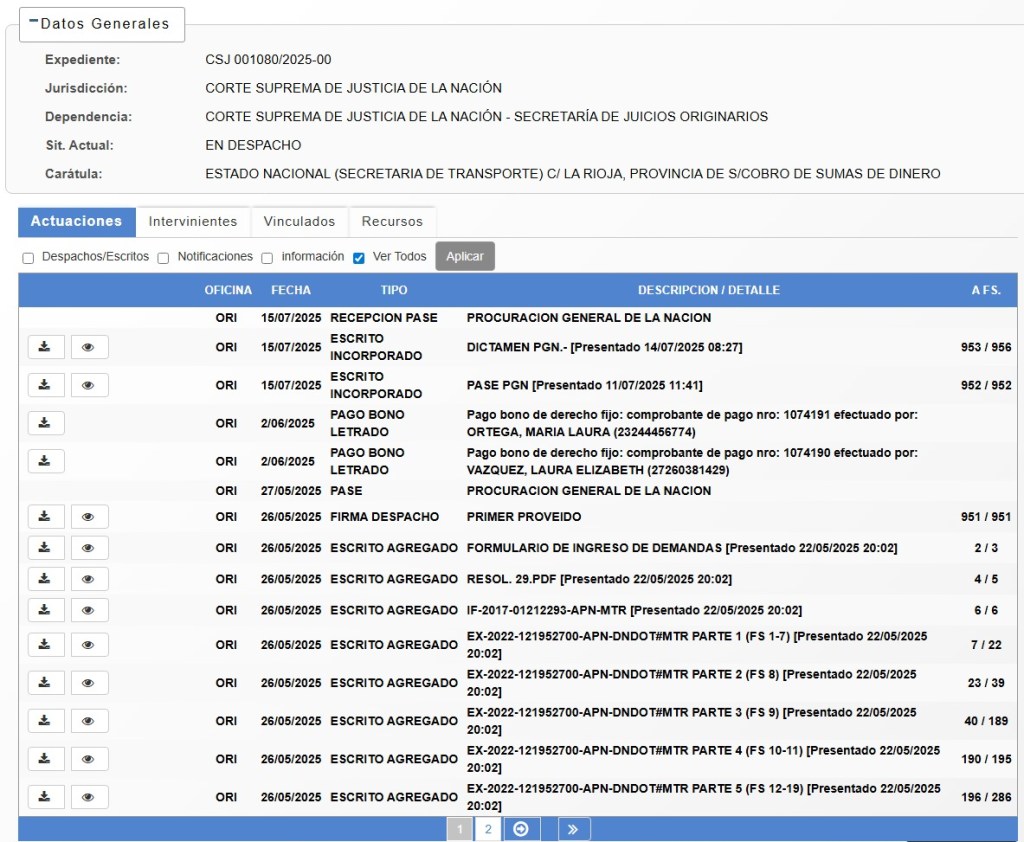Viewport: 1024px width, 842px height.
Task: Download the DICTAMEN PGN document
Action: coord(46,347)
